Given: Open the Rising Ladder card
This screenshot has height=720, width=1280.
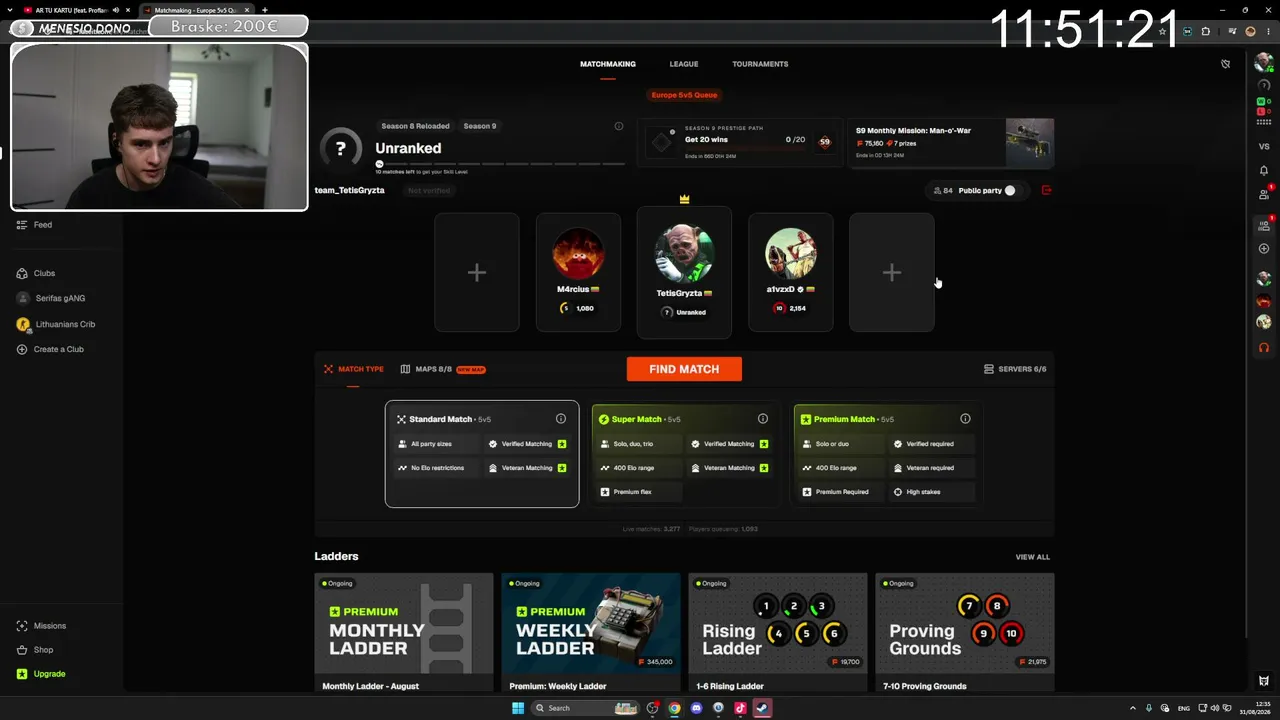Looking at the screenshot, I should point(778,632).
